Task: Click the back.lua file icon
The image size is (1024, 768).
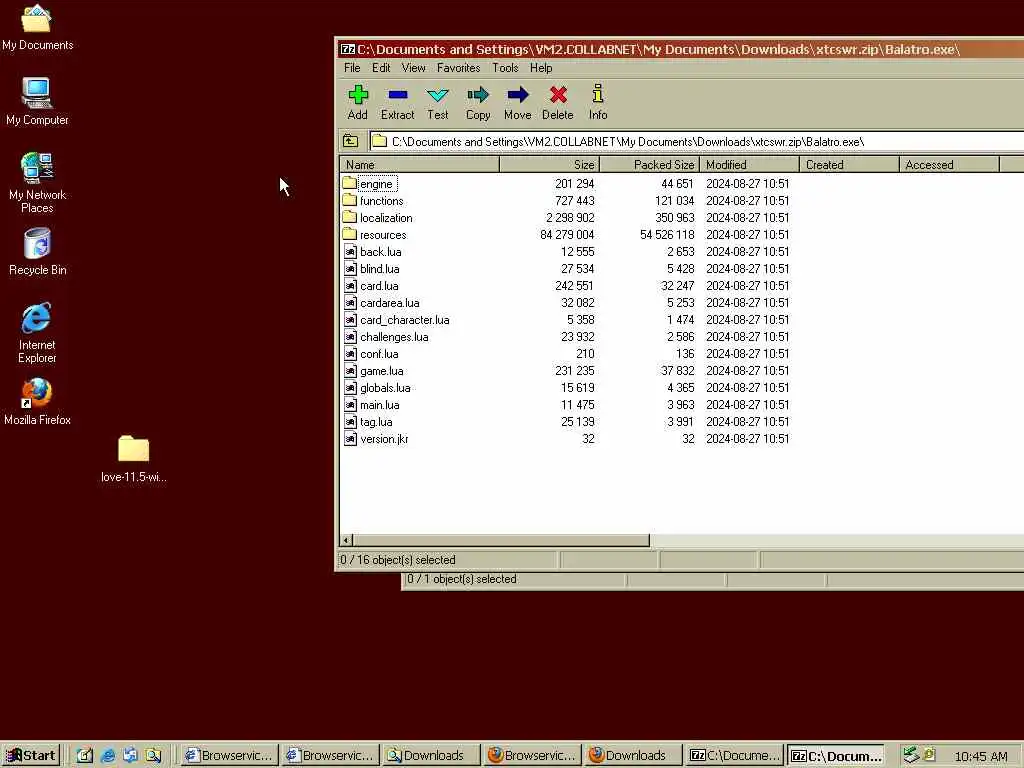Action: [350, 251]
